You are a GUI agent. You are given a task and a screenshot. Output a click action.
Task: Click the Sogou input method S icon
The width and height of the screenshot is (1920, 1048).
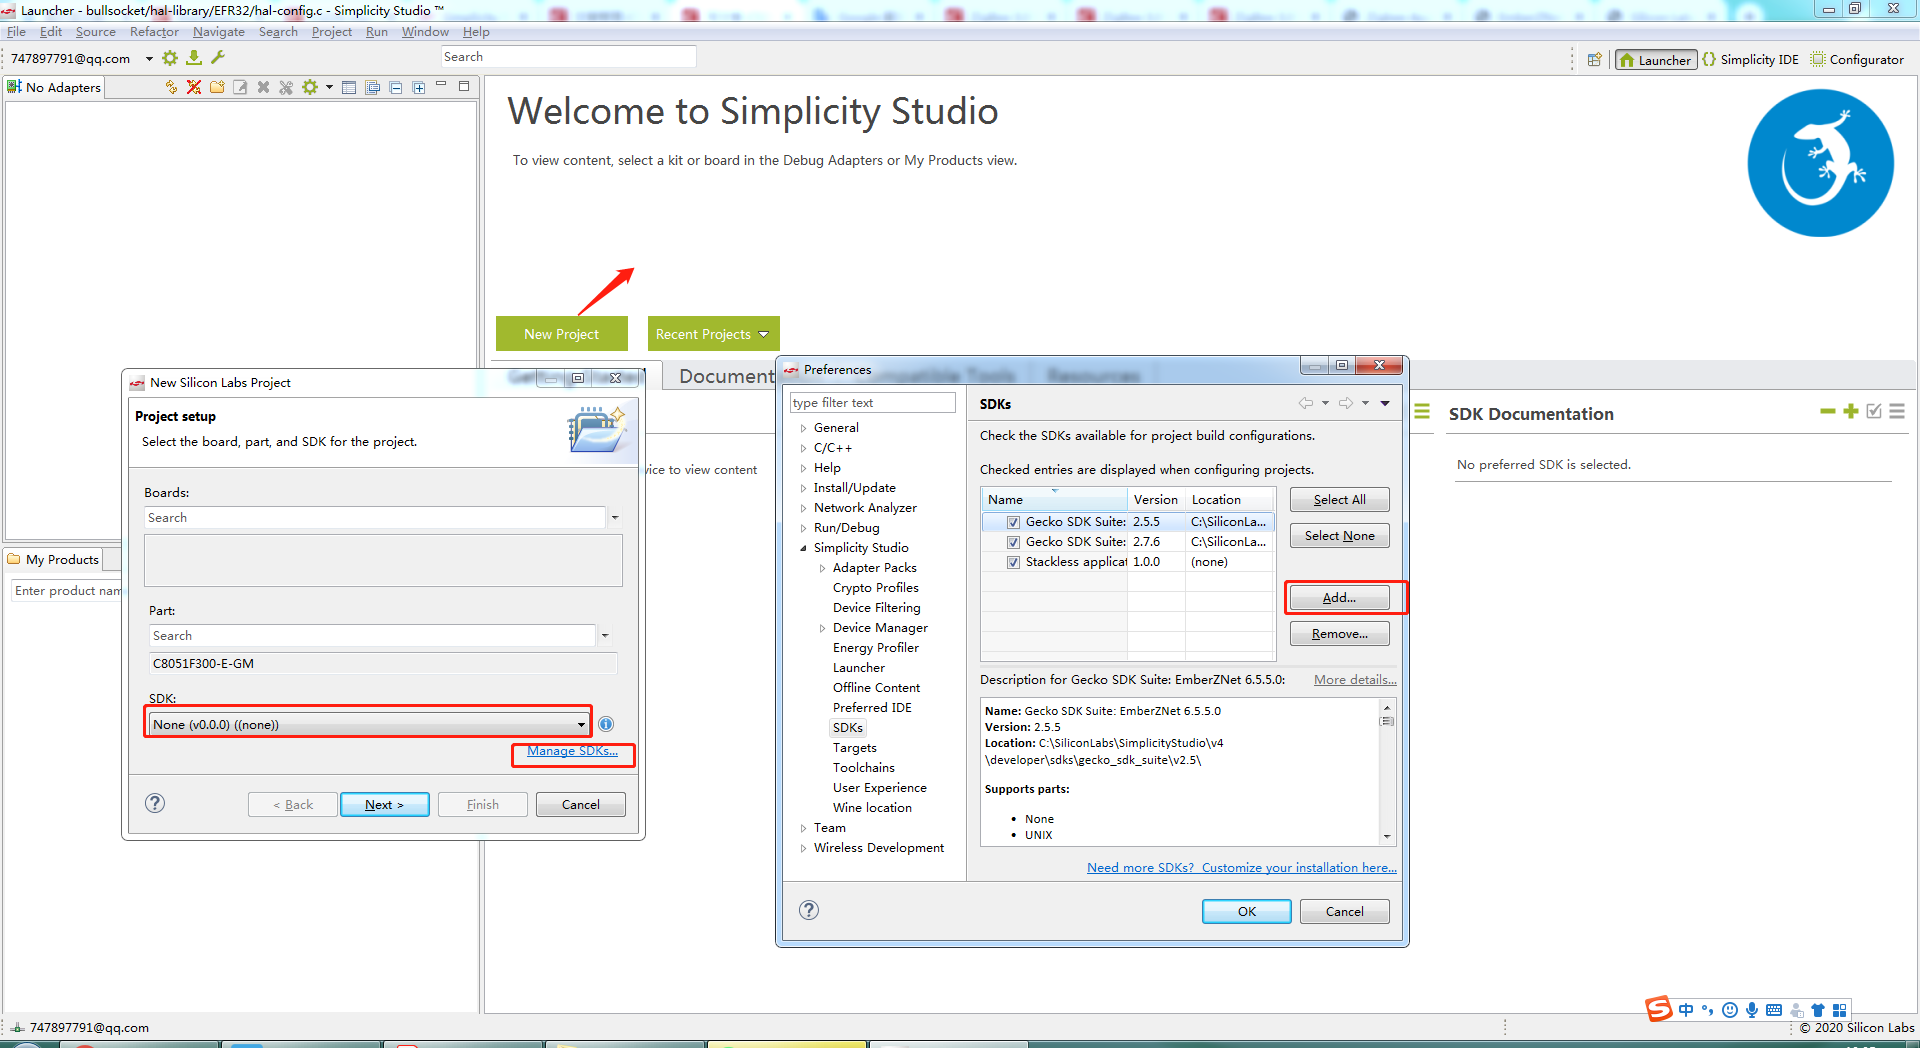(1659, 1009)
